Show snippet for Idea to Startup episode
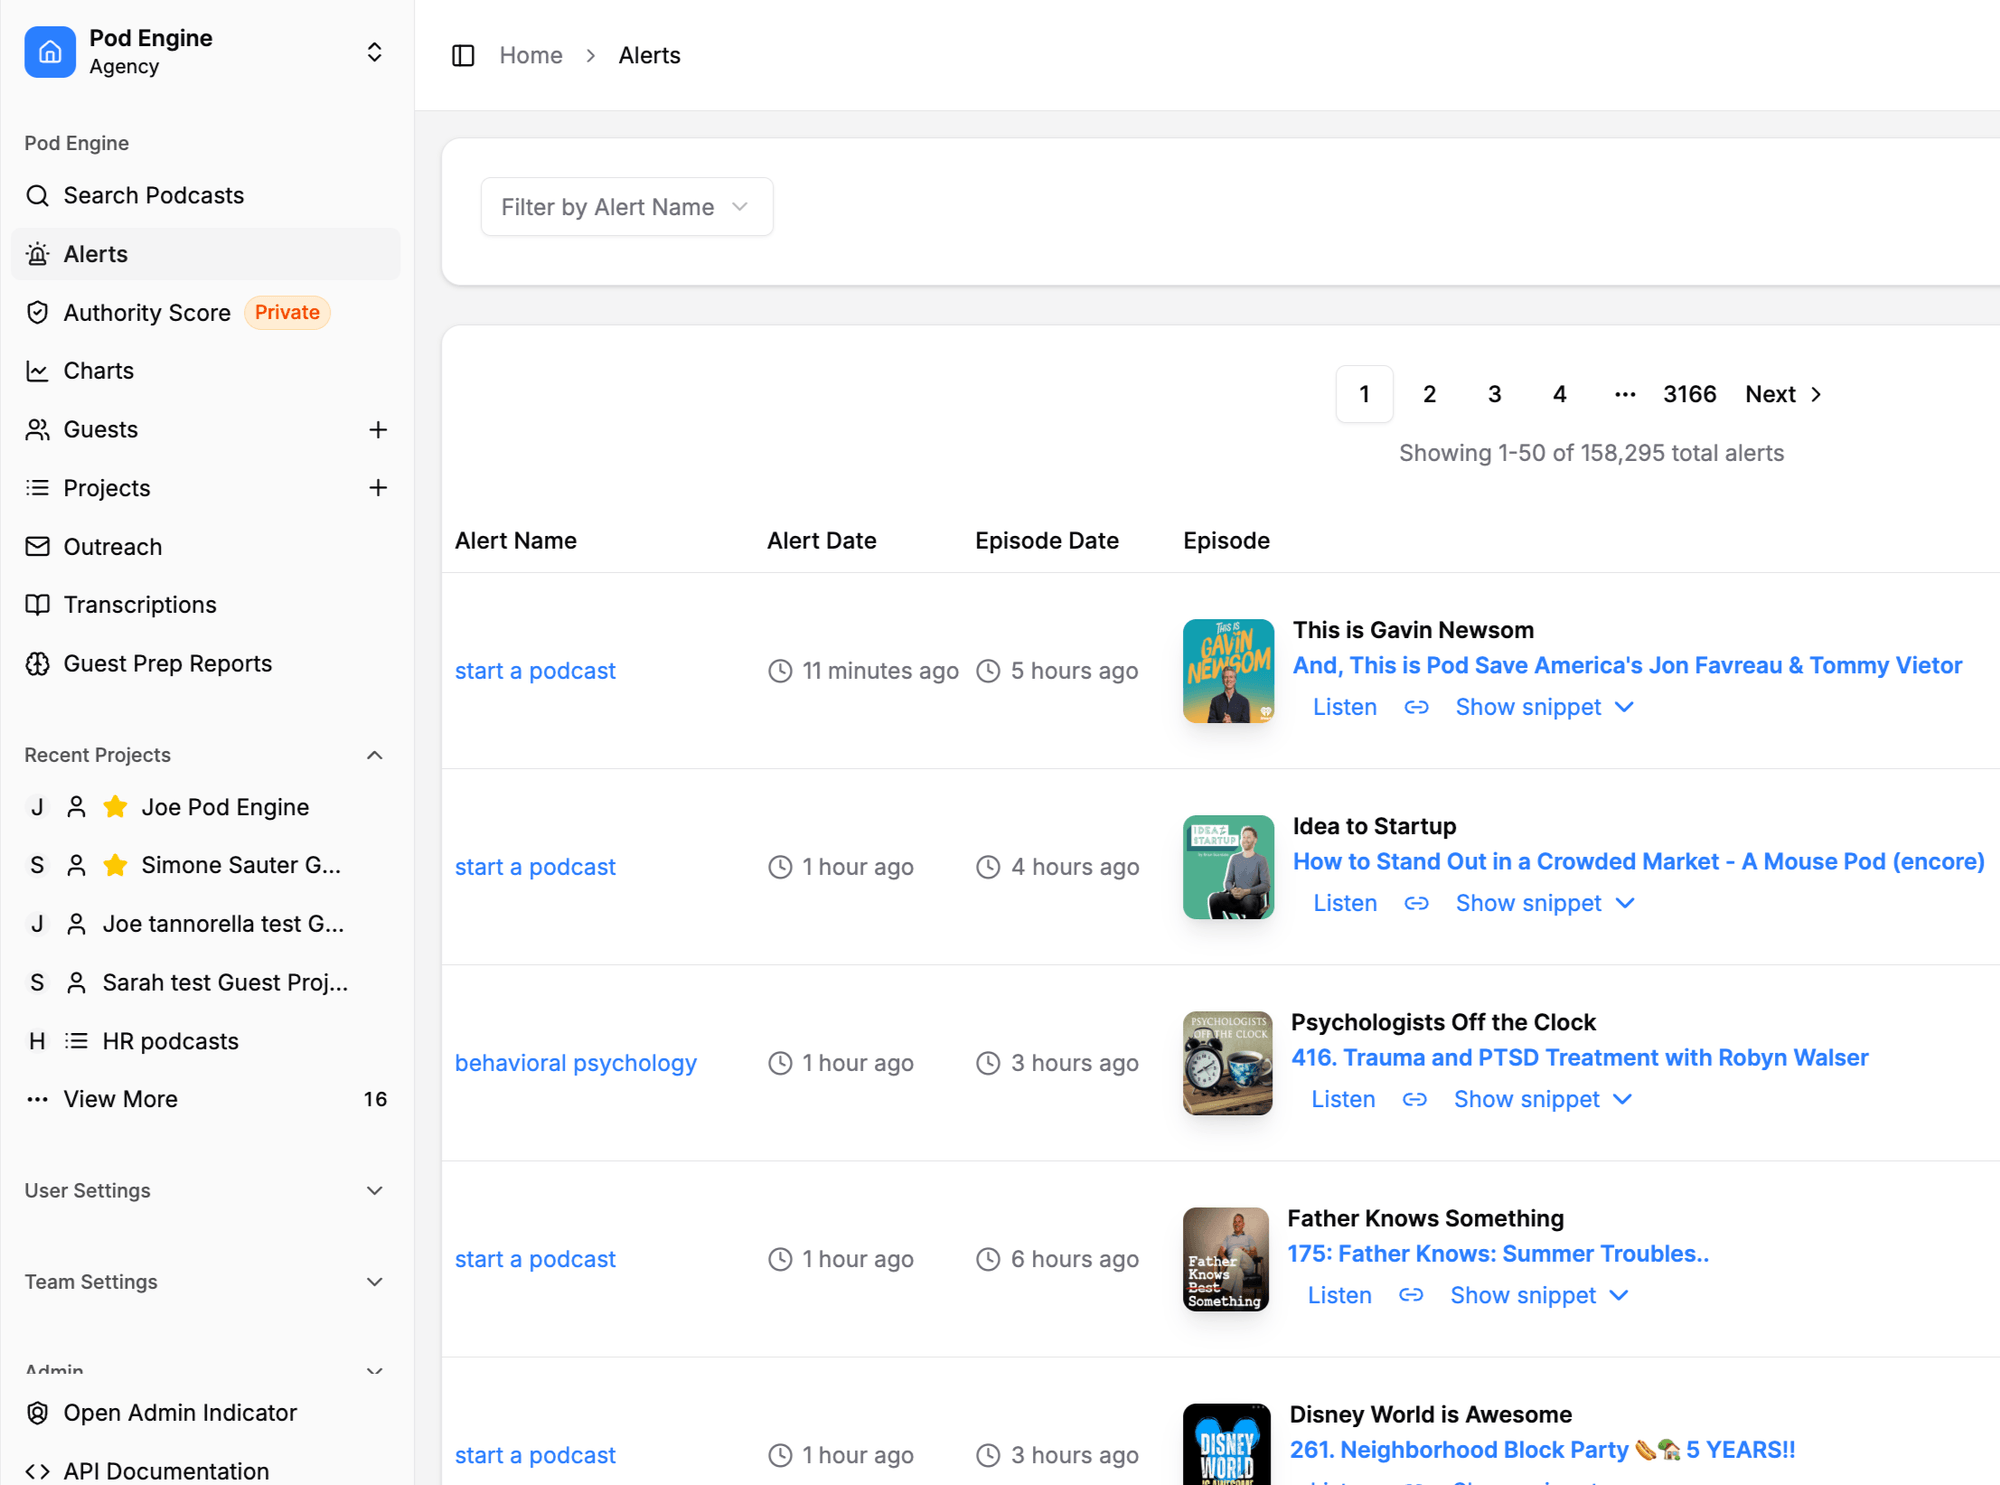Screen dimensions: 2000x1485 (x=1545, y=903)
